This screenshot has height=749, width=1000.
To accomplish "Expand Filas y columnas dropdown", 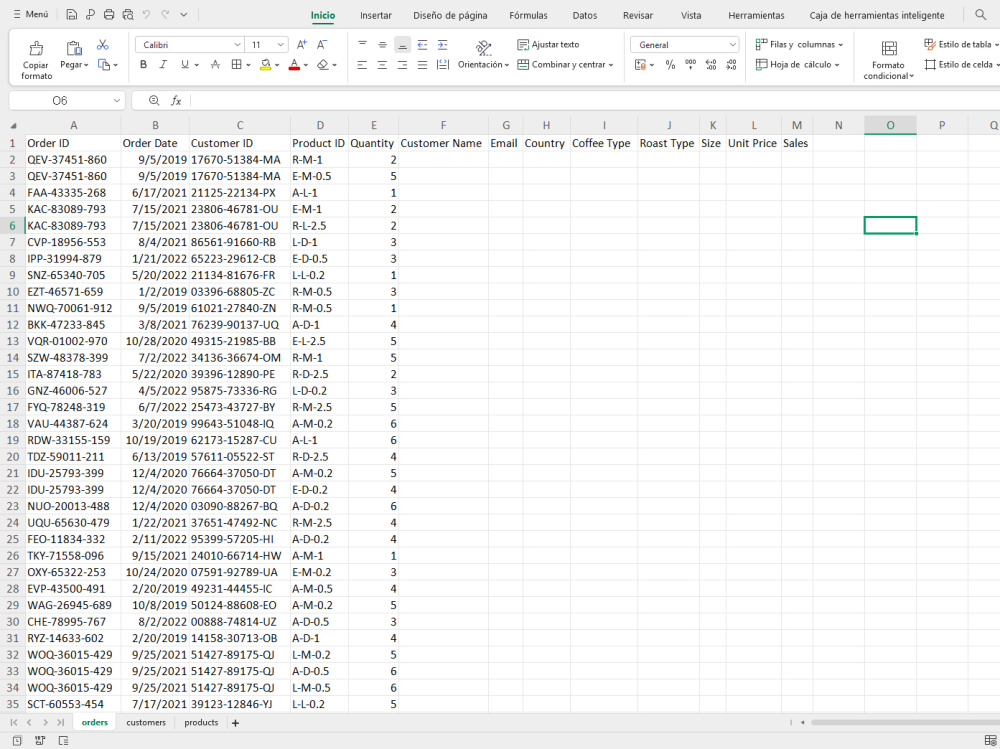I will 841,45.
